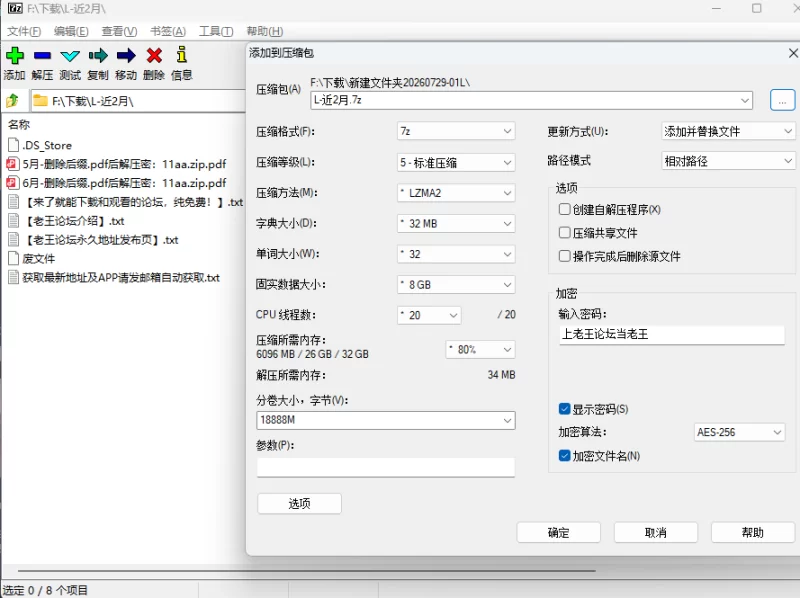Click the Move (移动) blue arrow icon
The image size is (800, 598).
click(126, 55)
